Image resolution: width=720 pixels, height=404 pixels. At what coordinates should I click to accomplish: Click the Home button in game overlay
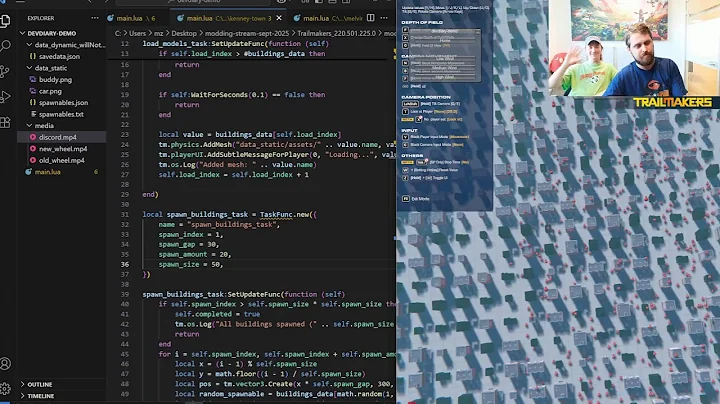(x=444, y=41)
